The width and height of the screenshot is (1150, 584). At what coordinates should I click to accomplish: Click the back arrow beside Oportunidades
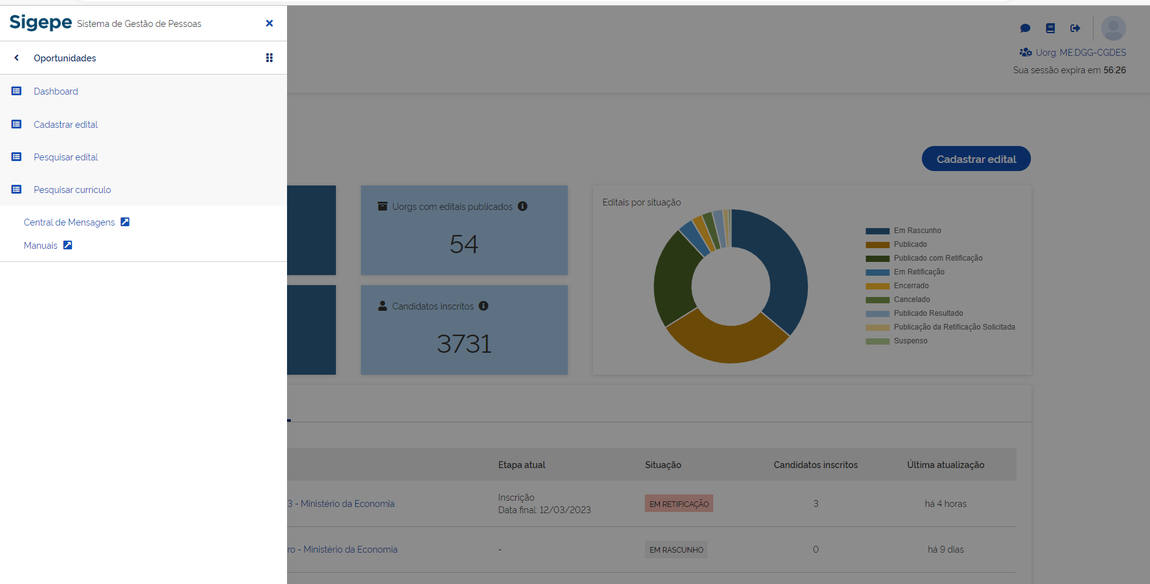[x=17, y=58]
